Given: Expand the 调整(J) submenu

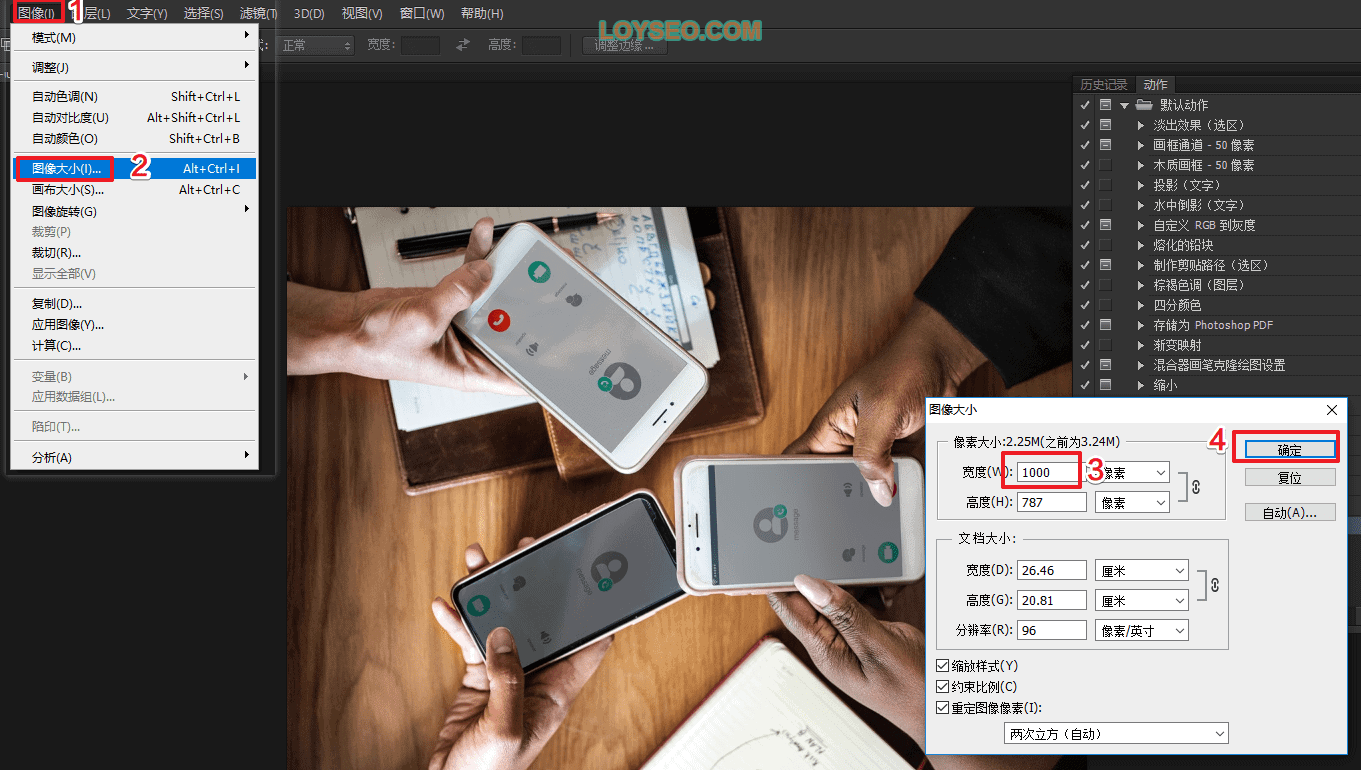Looking at the screenshot, I should 134,67.
